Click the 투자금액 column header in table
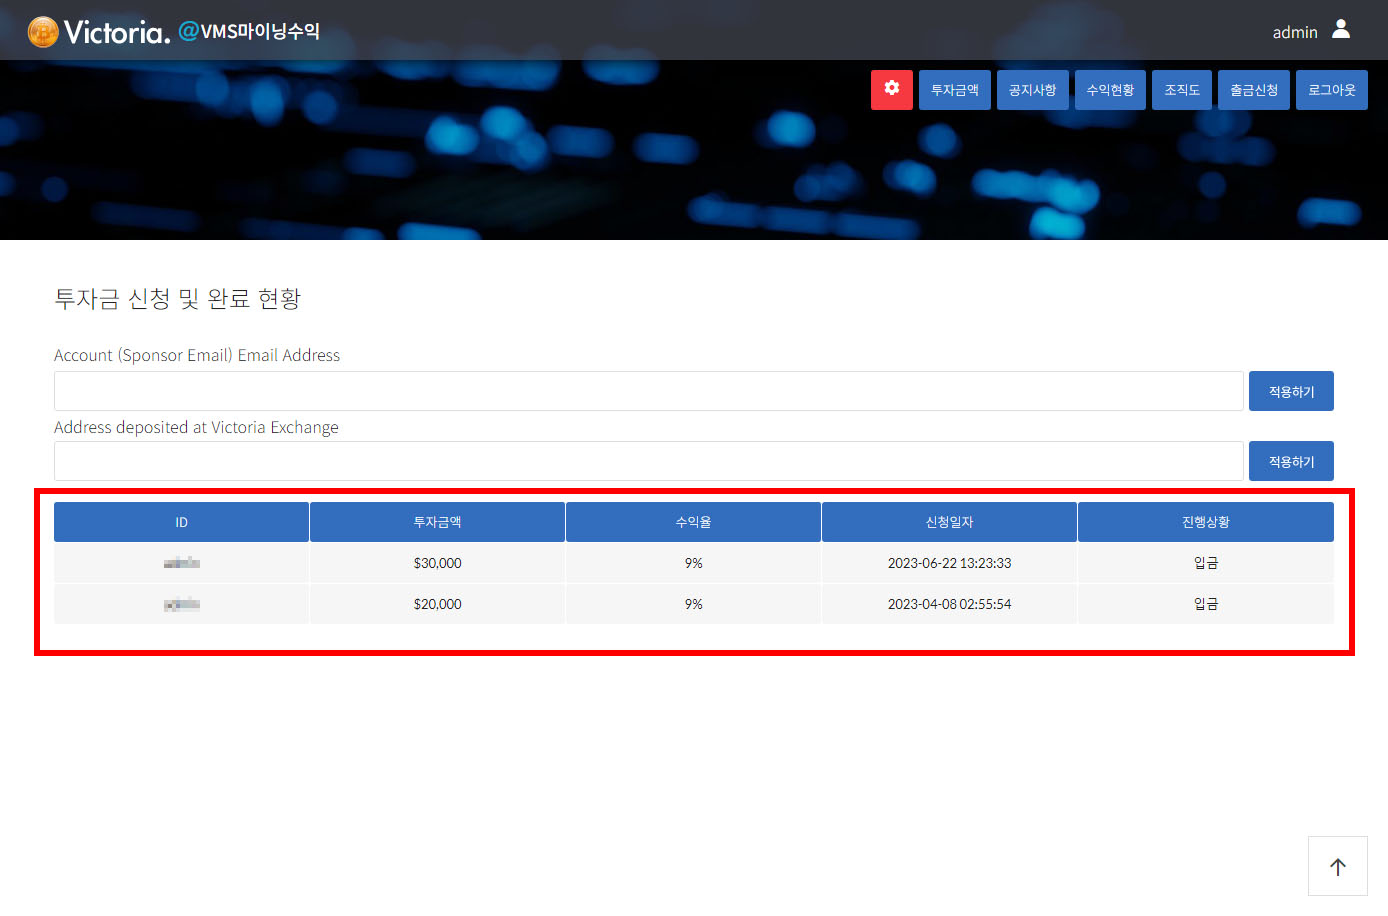The height and width of the screenshot is (916, 1388). [x=437, y=522]
